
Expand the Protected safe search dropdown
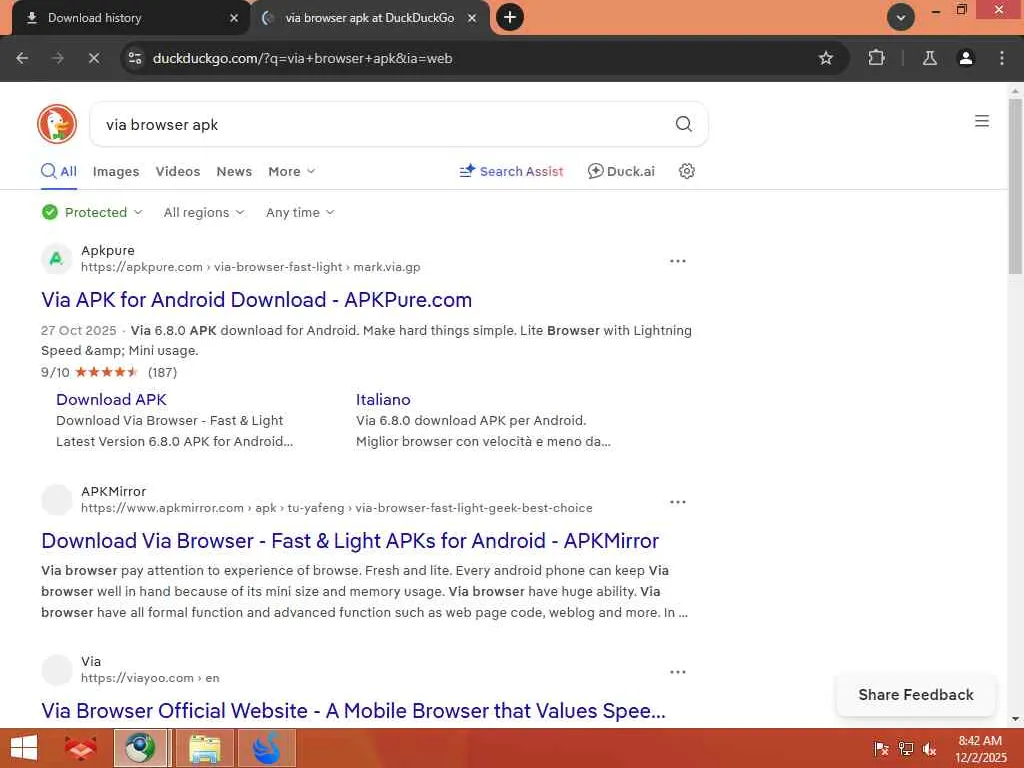point(91,212)
